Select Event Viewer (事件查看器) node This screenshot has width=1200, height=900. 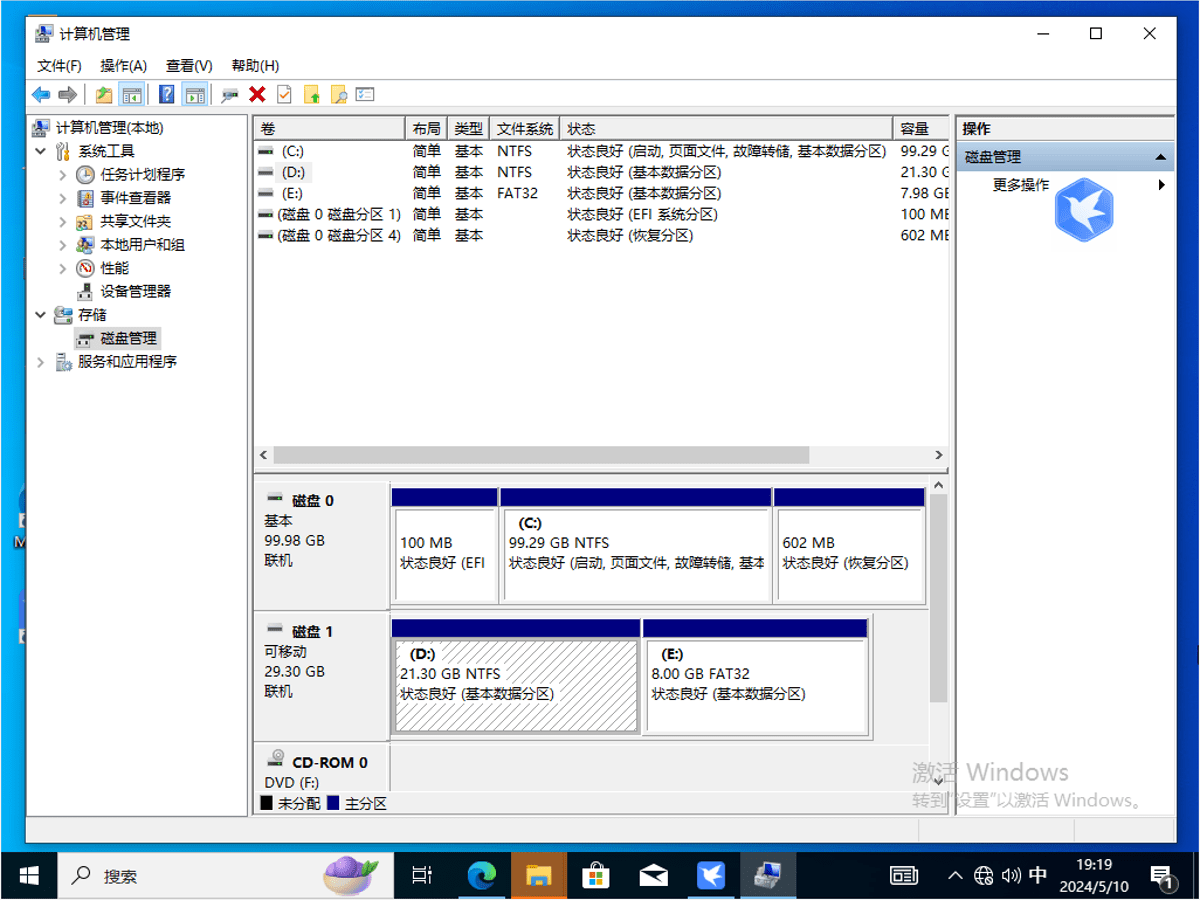pos(135,198)
